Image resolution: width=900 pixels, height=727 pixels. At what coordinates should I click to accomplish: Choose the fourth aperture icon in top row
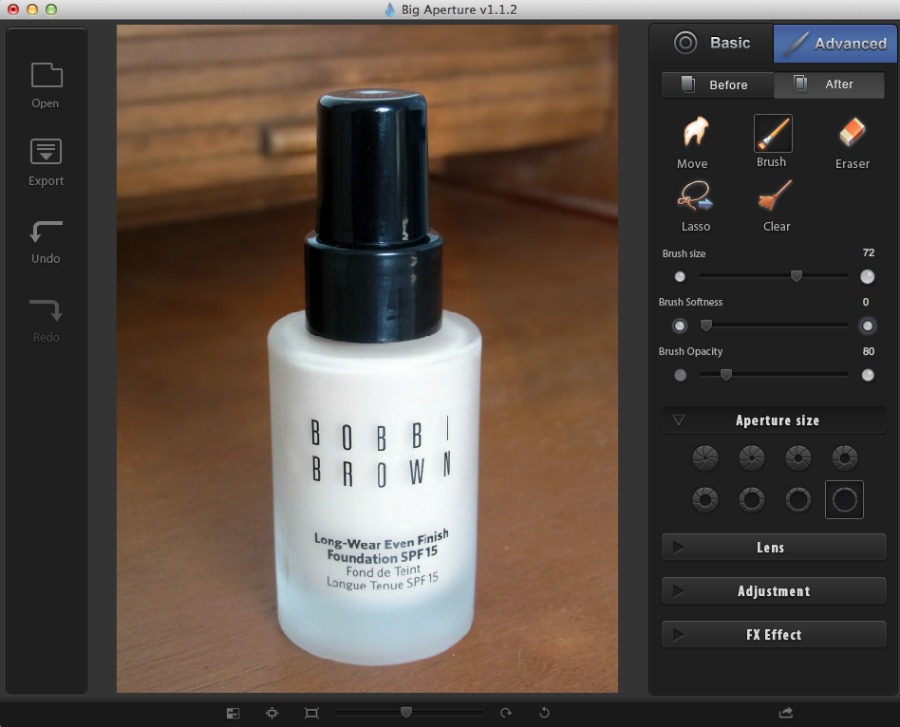[x=844, y=458]
